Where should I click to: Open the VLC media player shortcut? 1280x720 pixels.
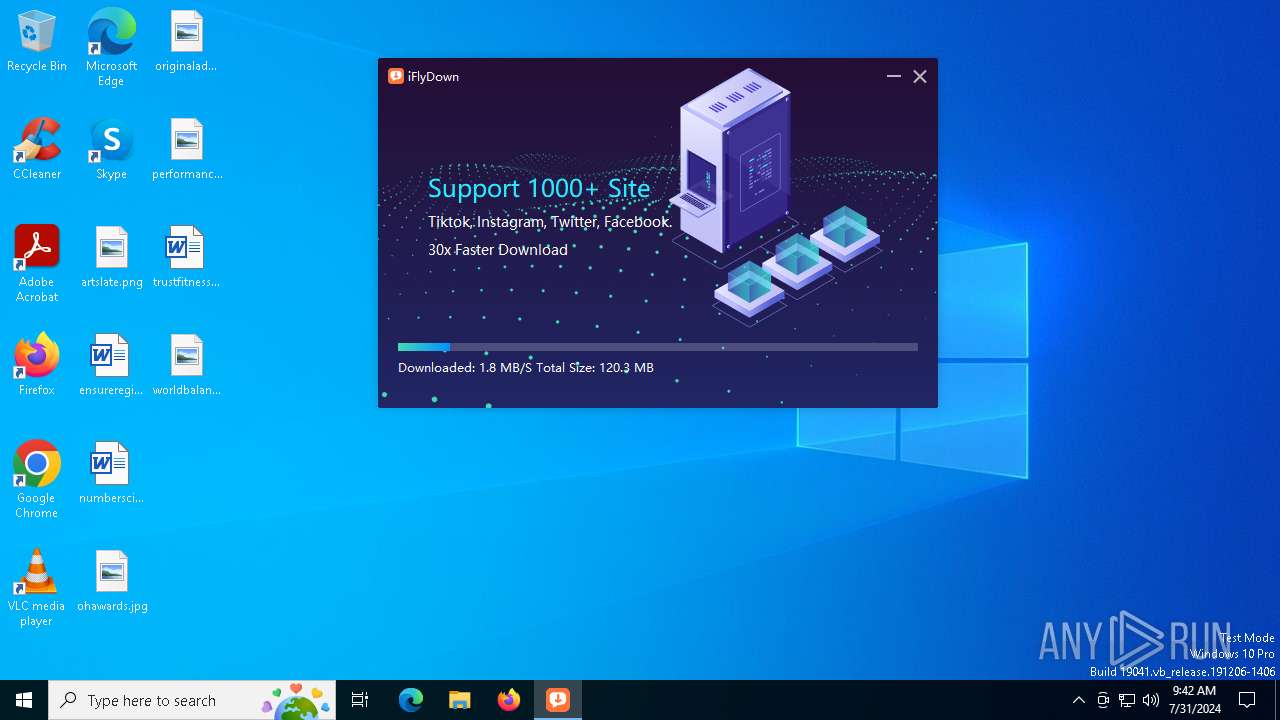click(x=37, y=588)
